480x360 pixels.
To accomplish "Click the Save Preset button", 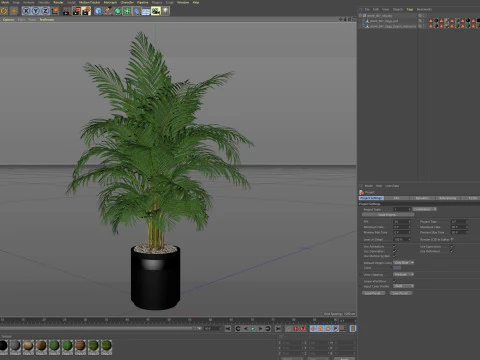I will 401,293.
